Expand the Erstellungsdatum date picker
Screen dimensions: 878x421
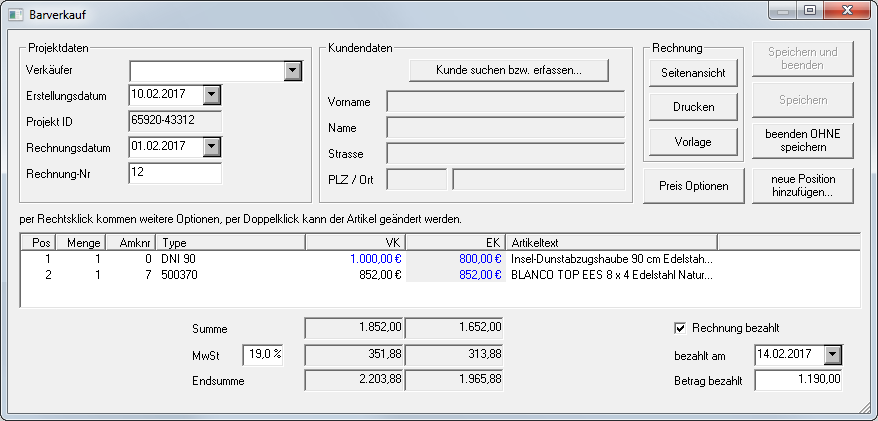211,95
